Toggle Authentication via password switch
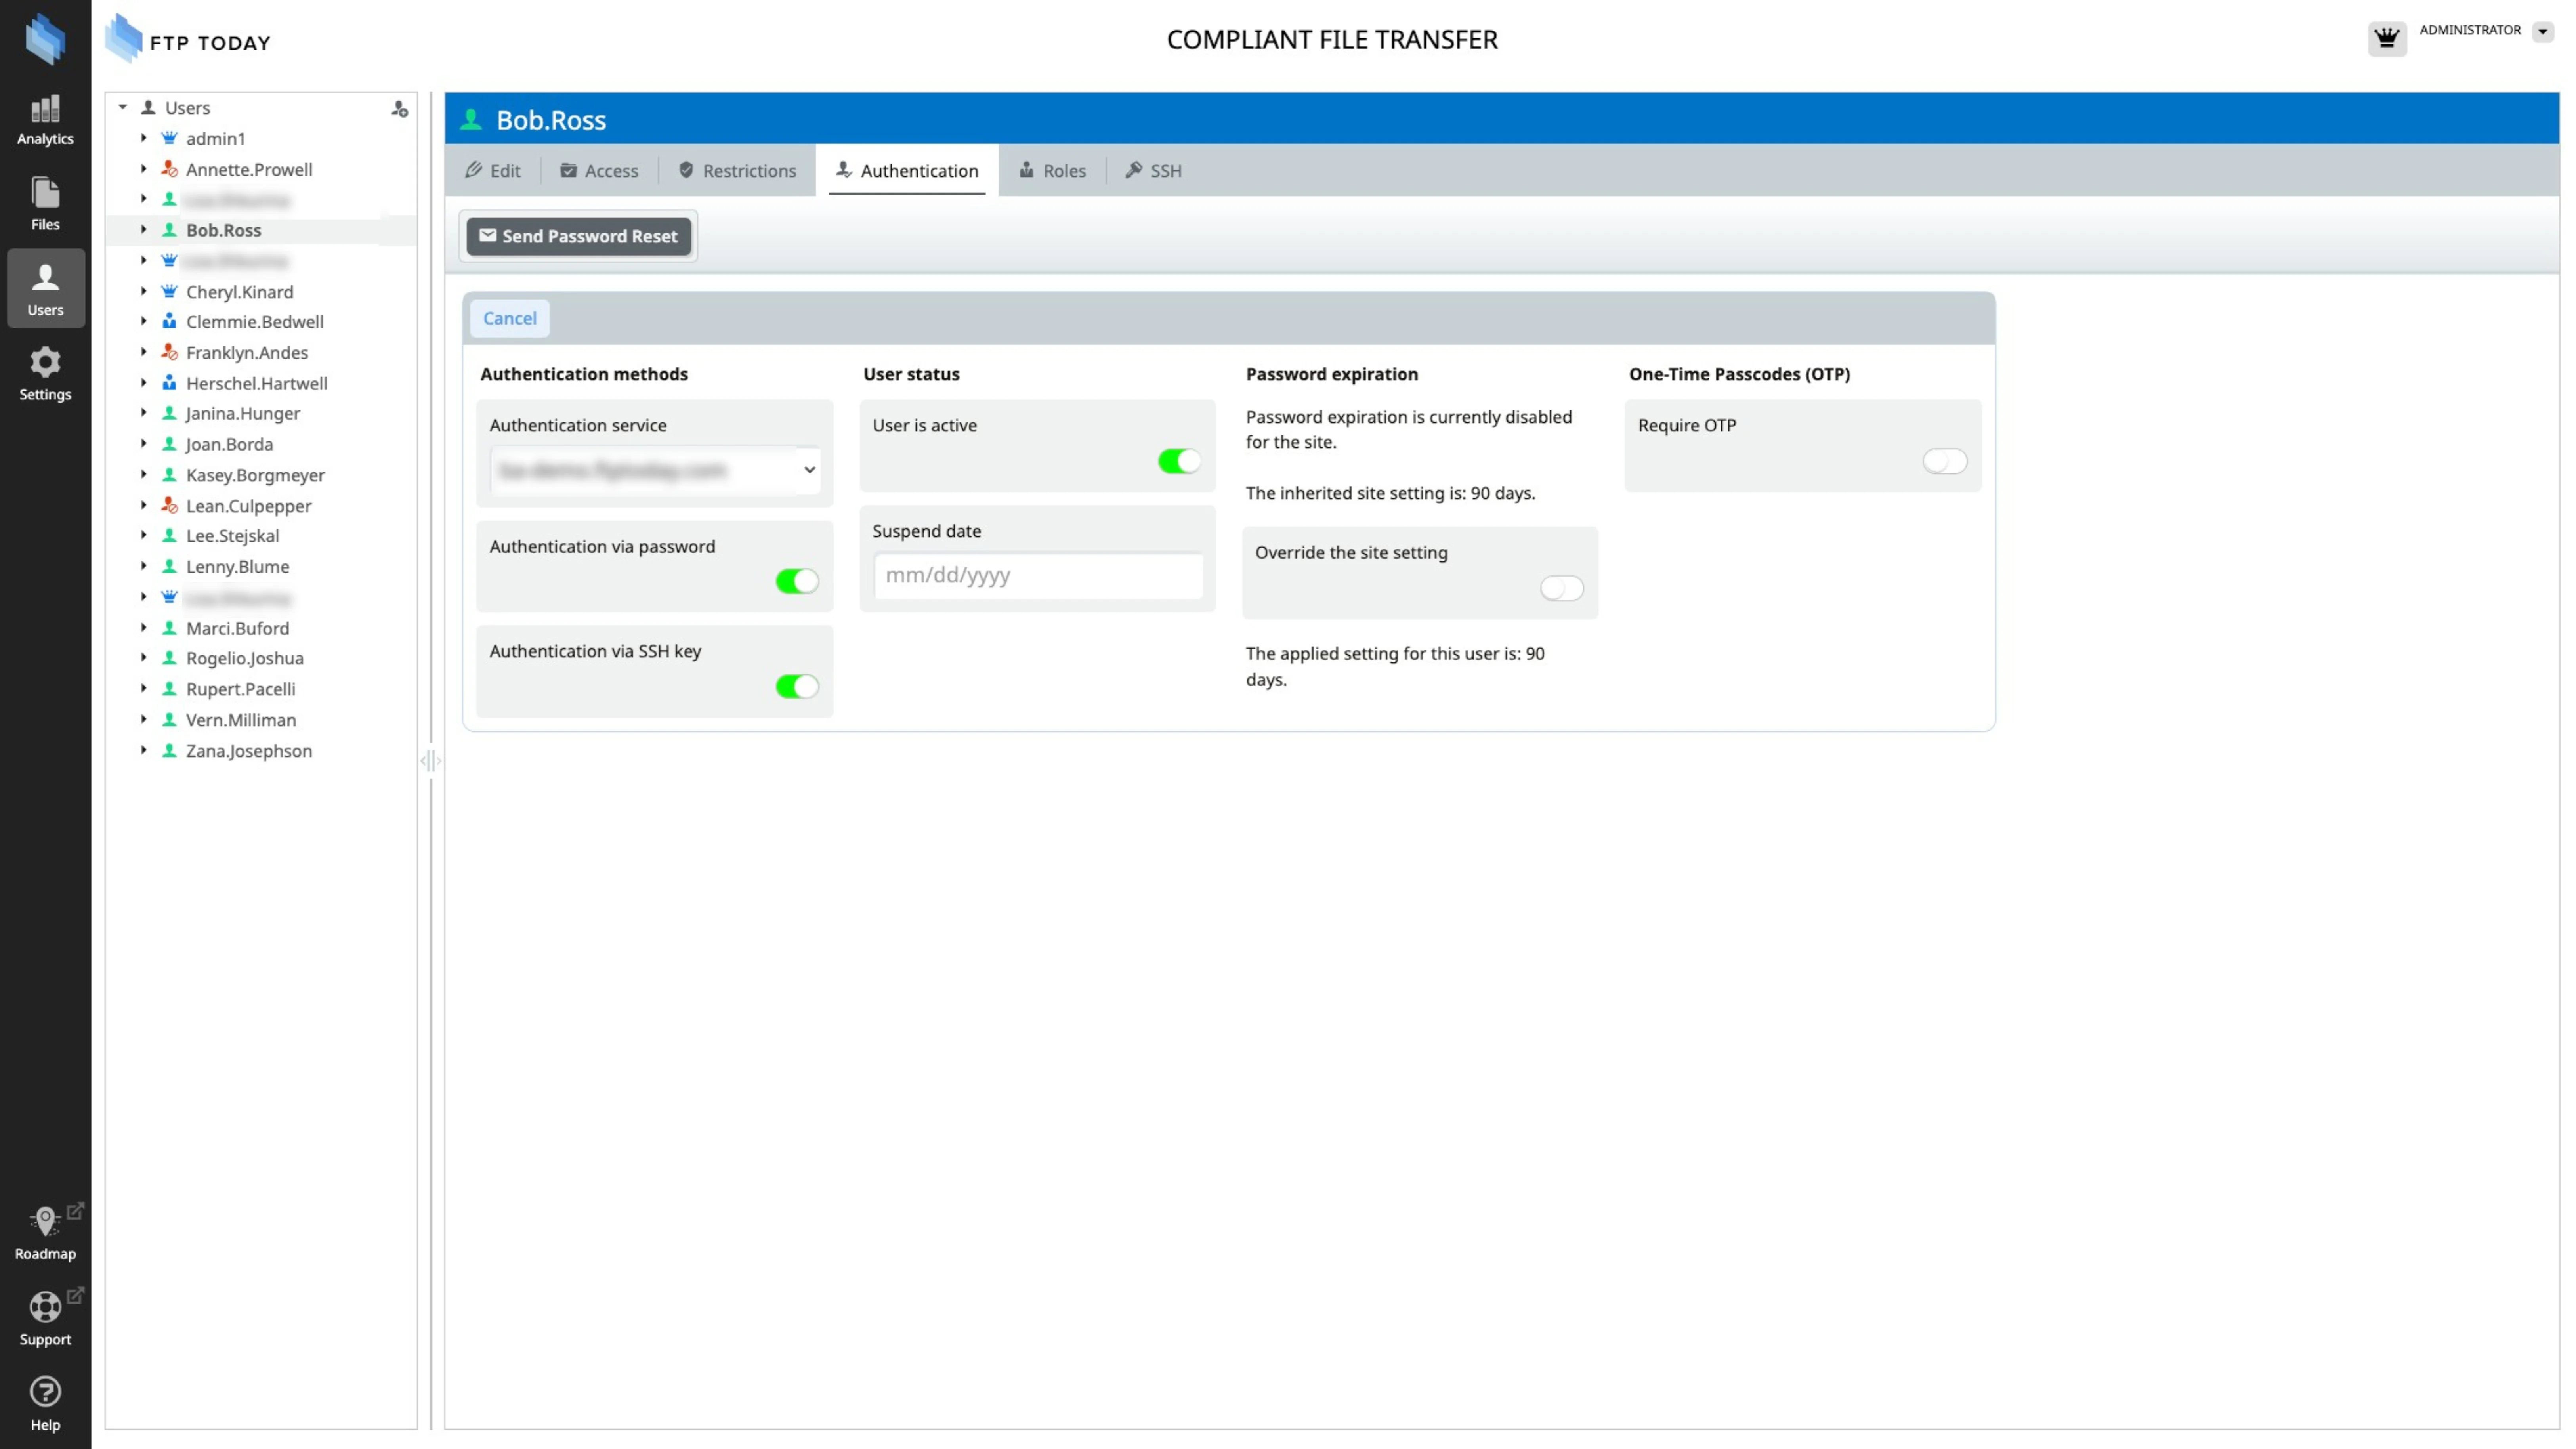The height and width of the screenshot is (1449, 2576). pyautogui.click(x=796, y=581)
